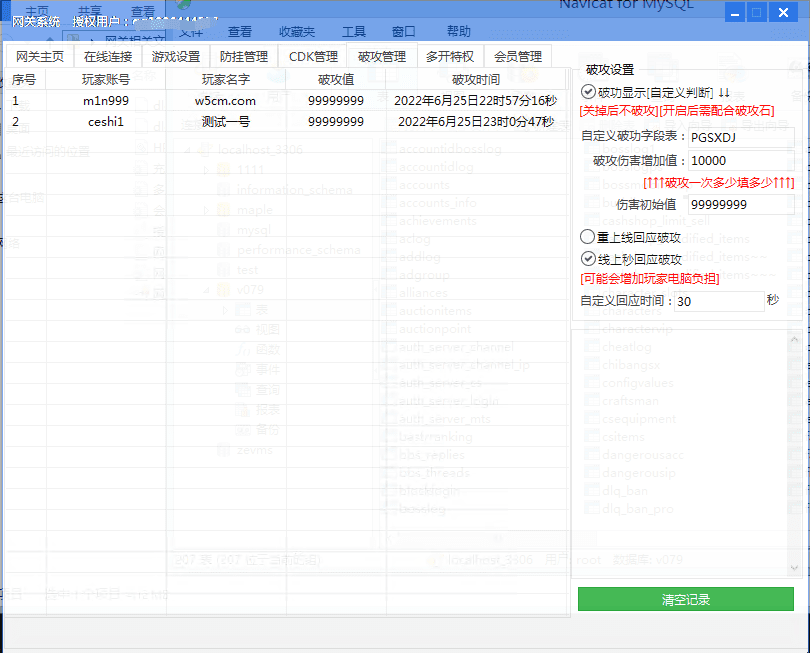Viewport: 810px width, 653px height.
Task: Switch to the 会员管理 tab
Action: 518,56
